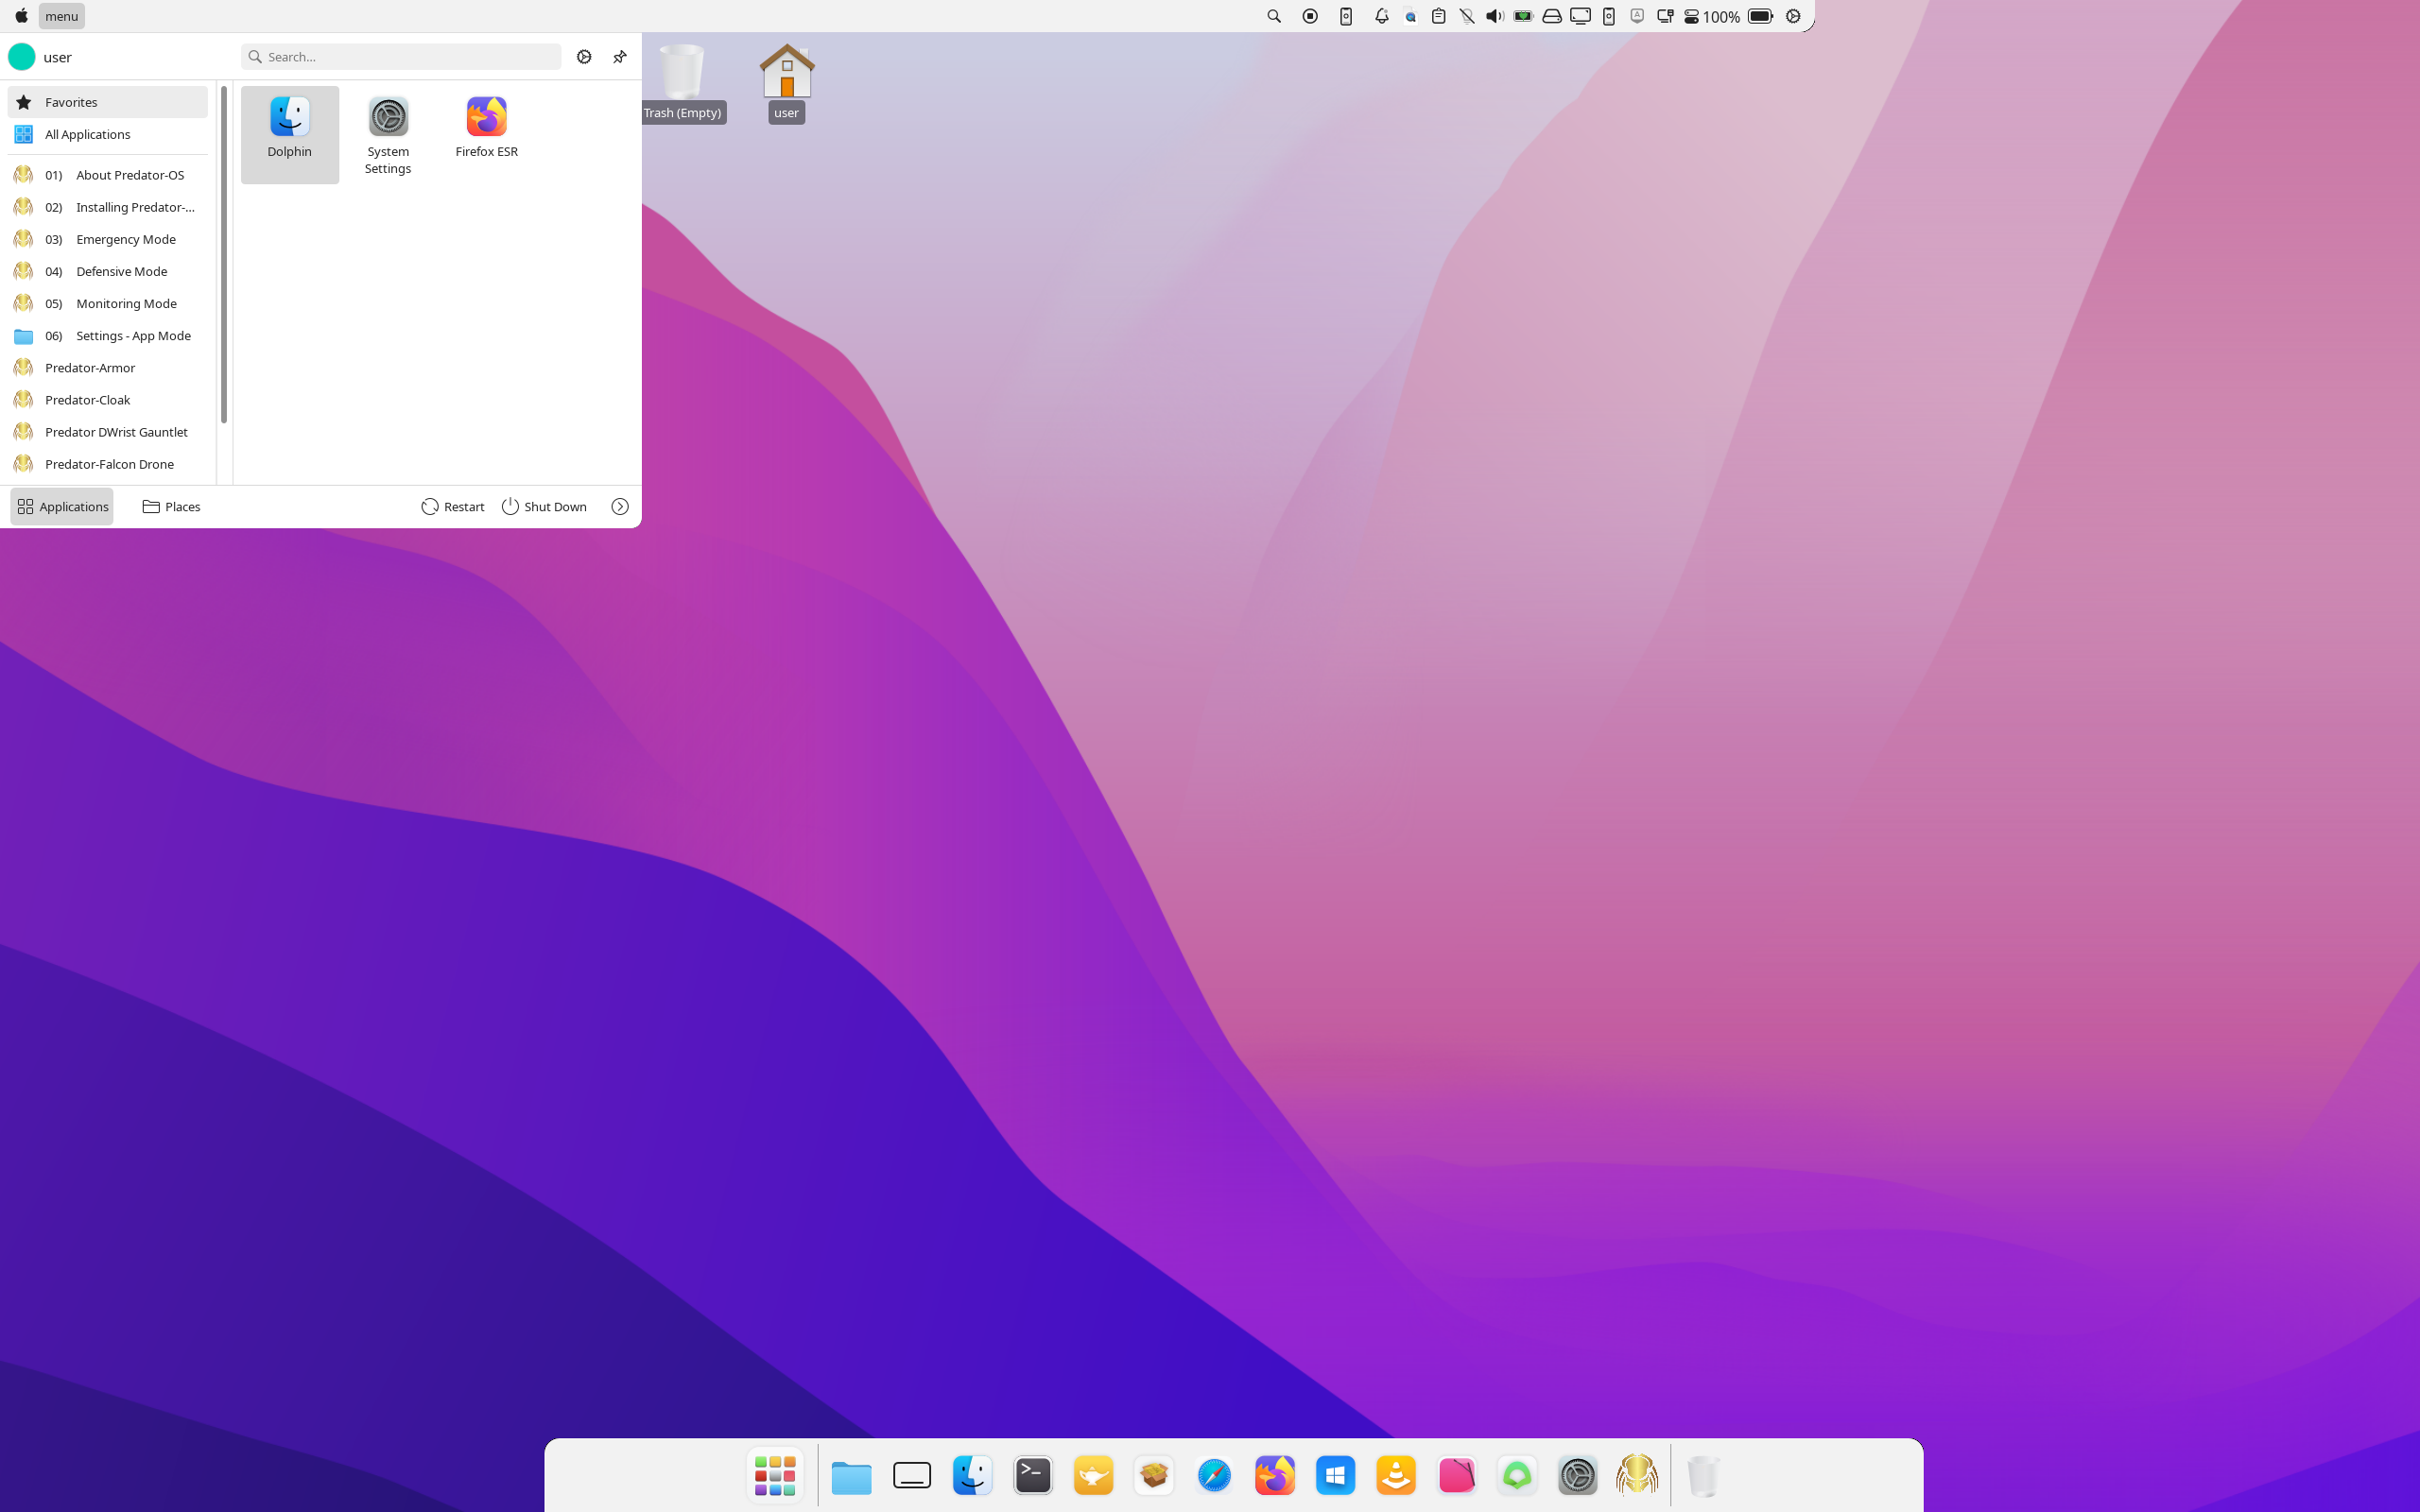Open 01) About Predator-OS category
Viewport: 2420px width, 1512px height.
(x=108, y=175)
